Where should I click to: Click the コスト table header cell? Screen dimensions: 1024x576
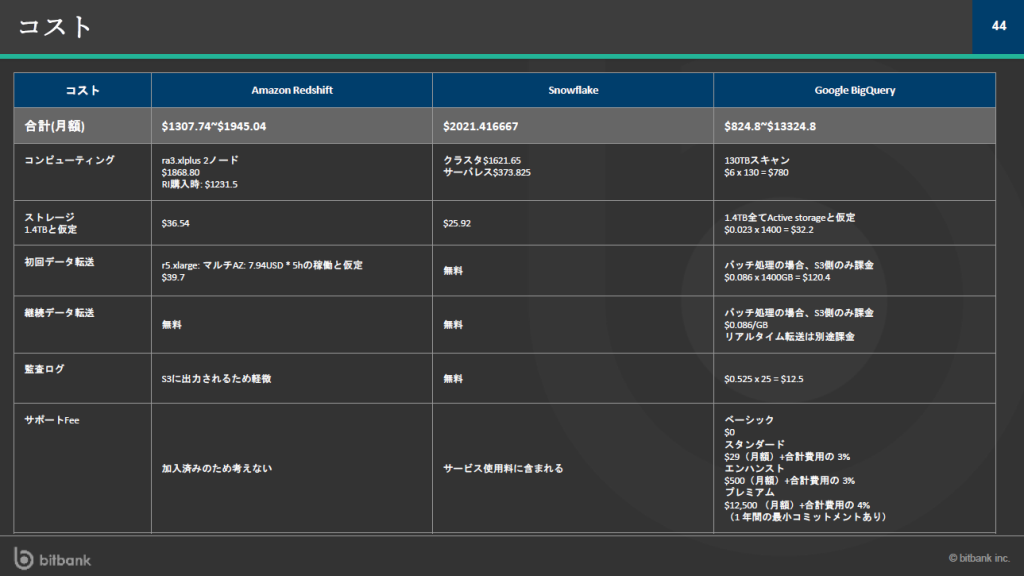point(82,90)
